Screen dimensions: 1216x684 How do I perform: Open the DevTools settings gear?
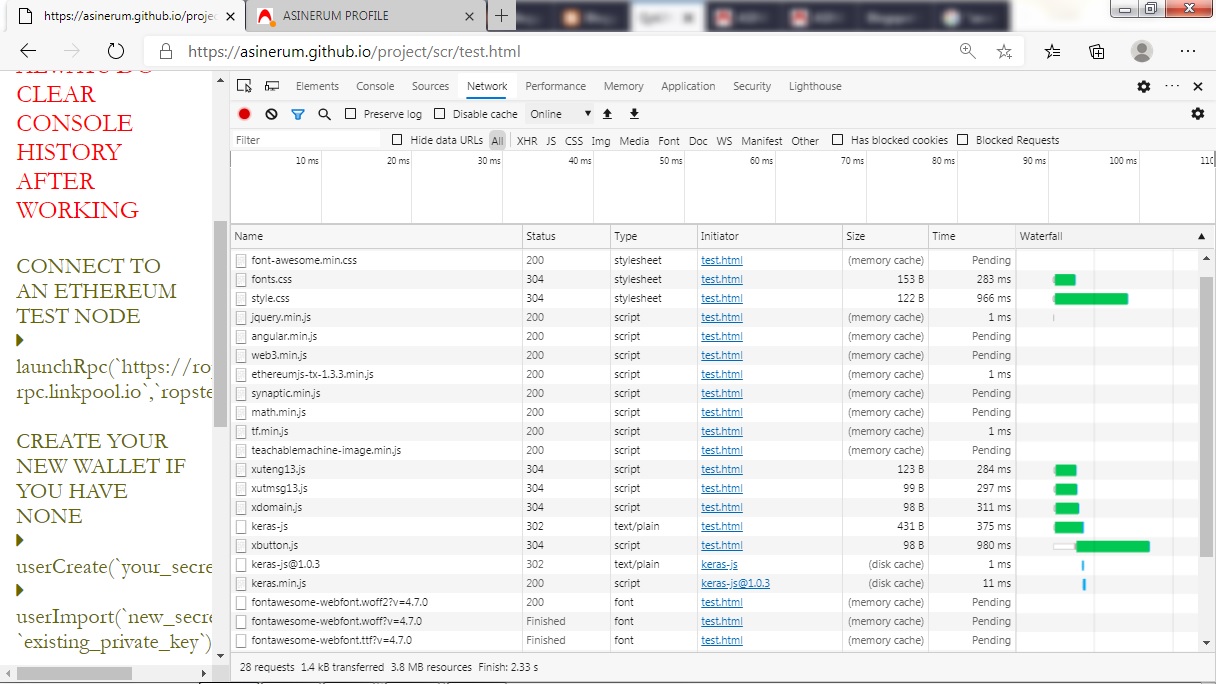(1144, 86)
